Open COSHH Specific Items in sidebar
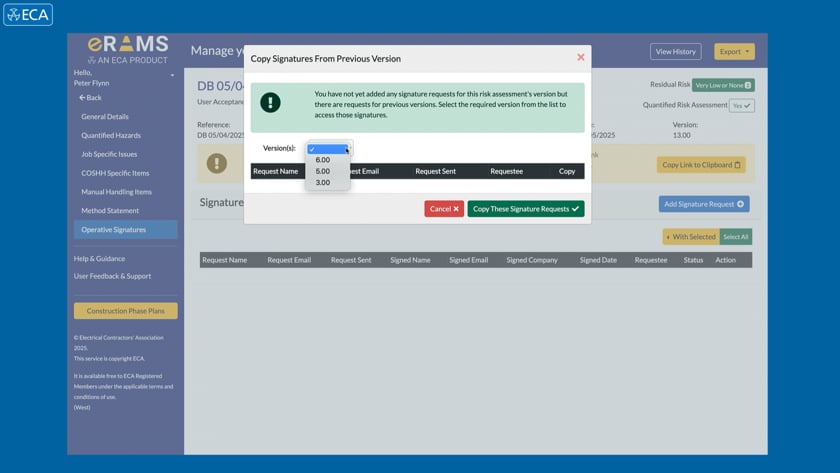Screen dimensions: 840x473 [x=115, y=173]
